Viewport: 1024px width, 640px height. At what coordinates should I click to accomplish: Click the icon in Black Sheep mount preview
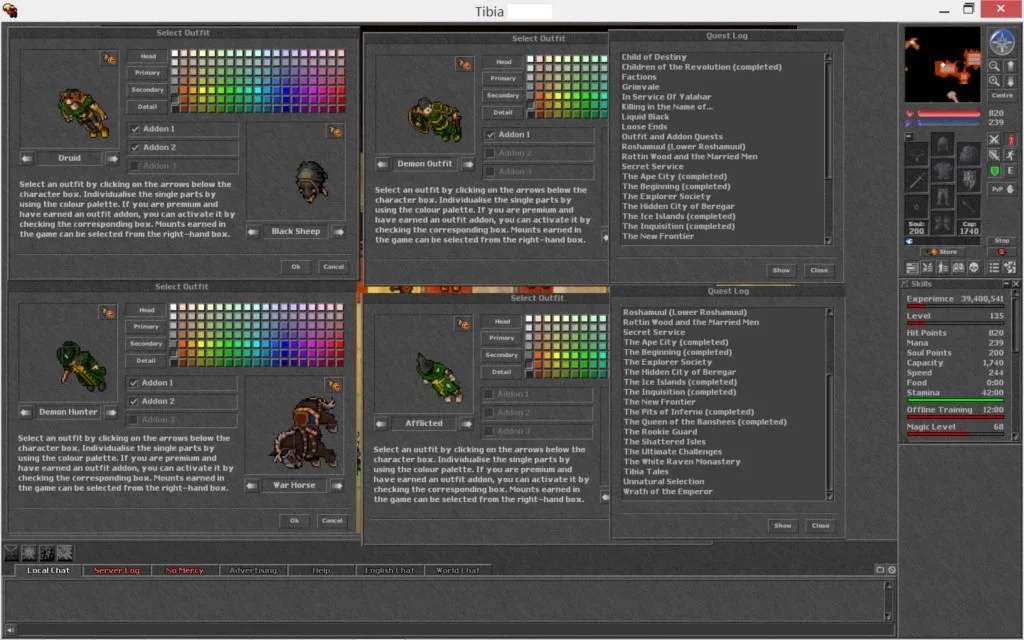pyautogui.click(x=335, y=131)
